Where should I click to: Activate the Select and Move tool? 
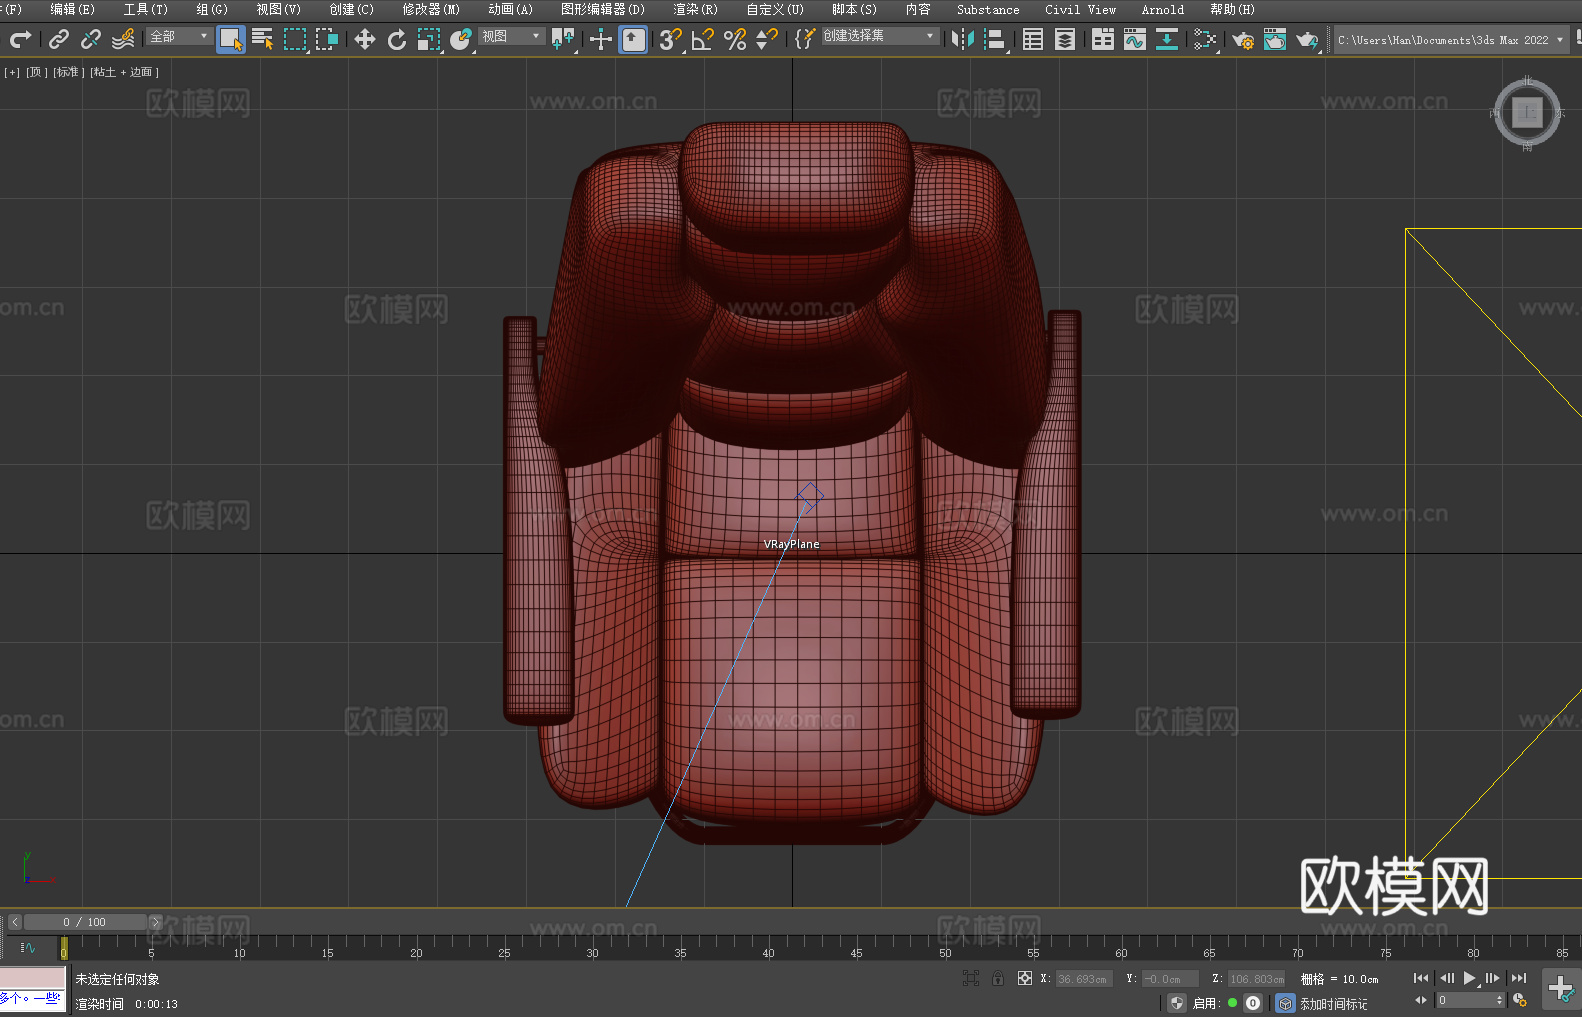(x=365, y=39)
